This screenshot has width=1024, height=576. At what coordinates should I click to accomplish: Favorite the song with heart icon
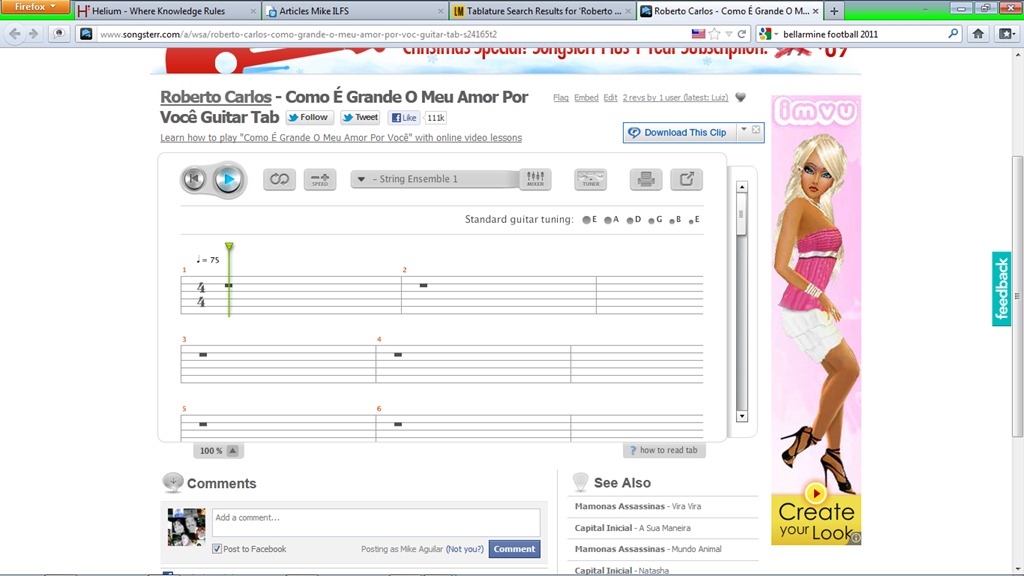pyautogui.click(x=741, y=97)
